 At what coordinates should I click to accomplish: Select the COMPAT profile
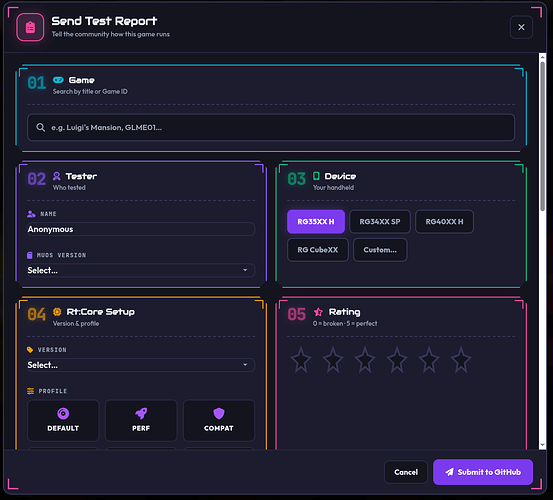coord(219,420)
